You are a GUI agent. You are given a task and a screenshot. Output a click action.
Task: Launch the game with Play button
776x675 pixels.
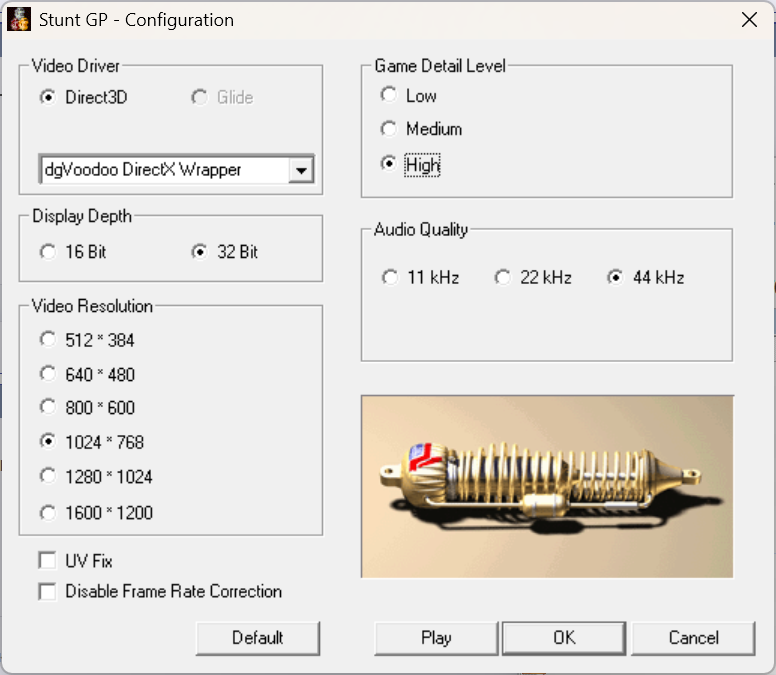436,638
